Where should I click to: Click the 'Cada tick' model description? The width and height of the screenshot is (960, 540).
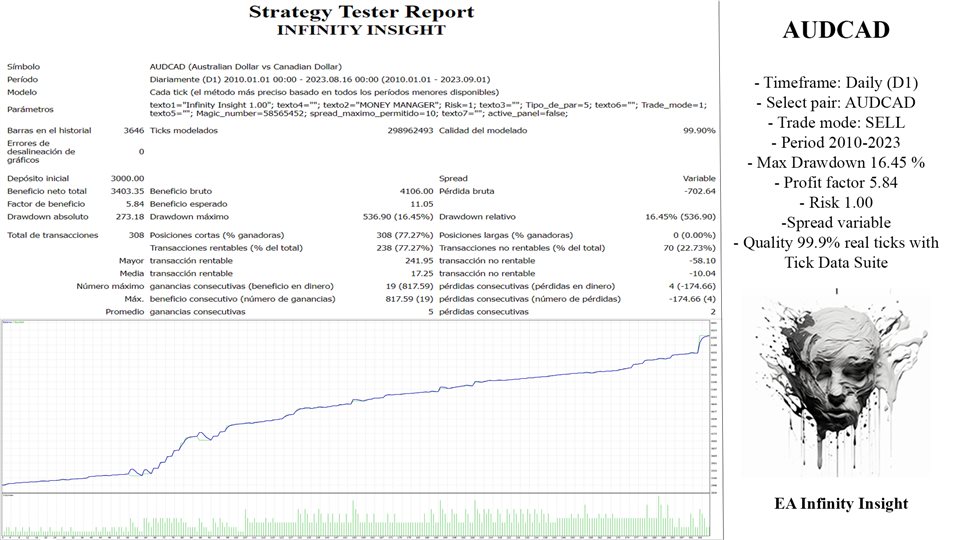(x=324, y=92)
